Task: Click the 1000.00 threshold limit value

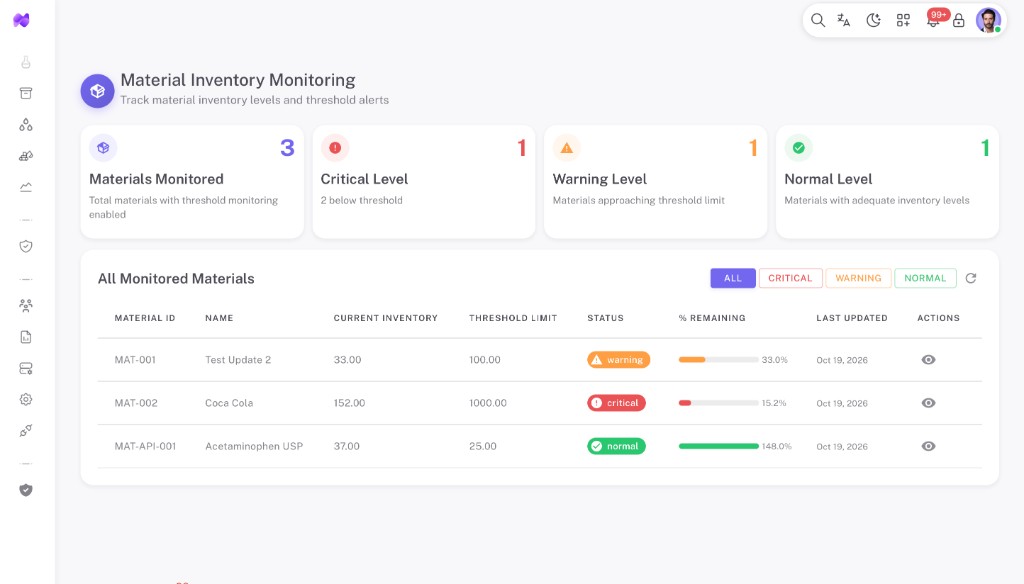Action: tap(488, 403)
